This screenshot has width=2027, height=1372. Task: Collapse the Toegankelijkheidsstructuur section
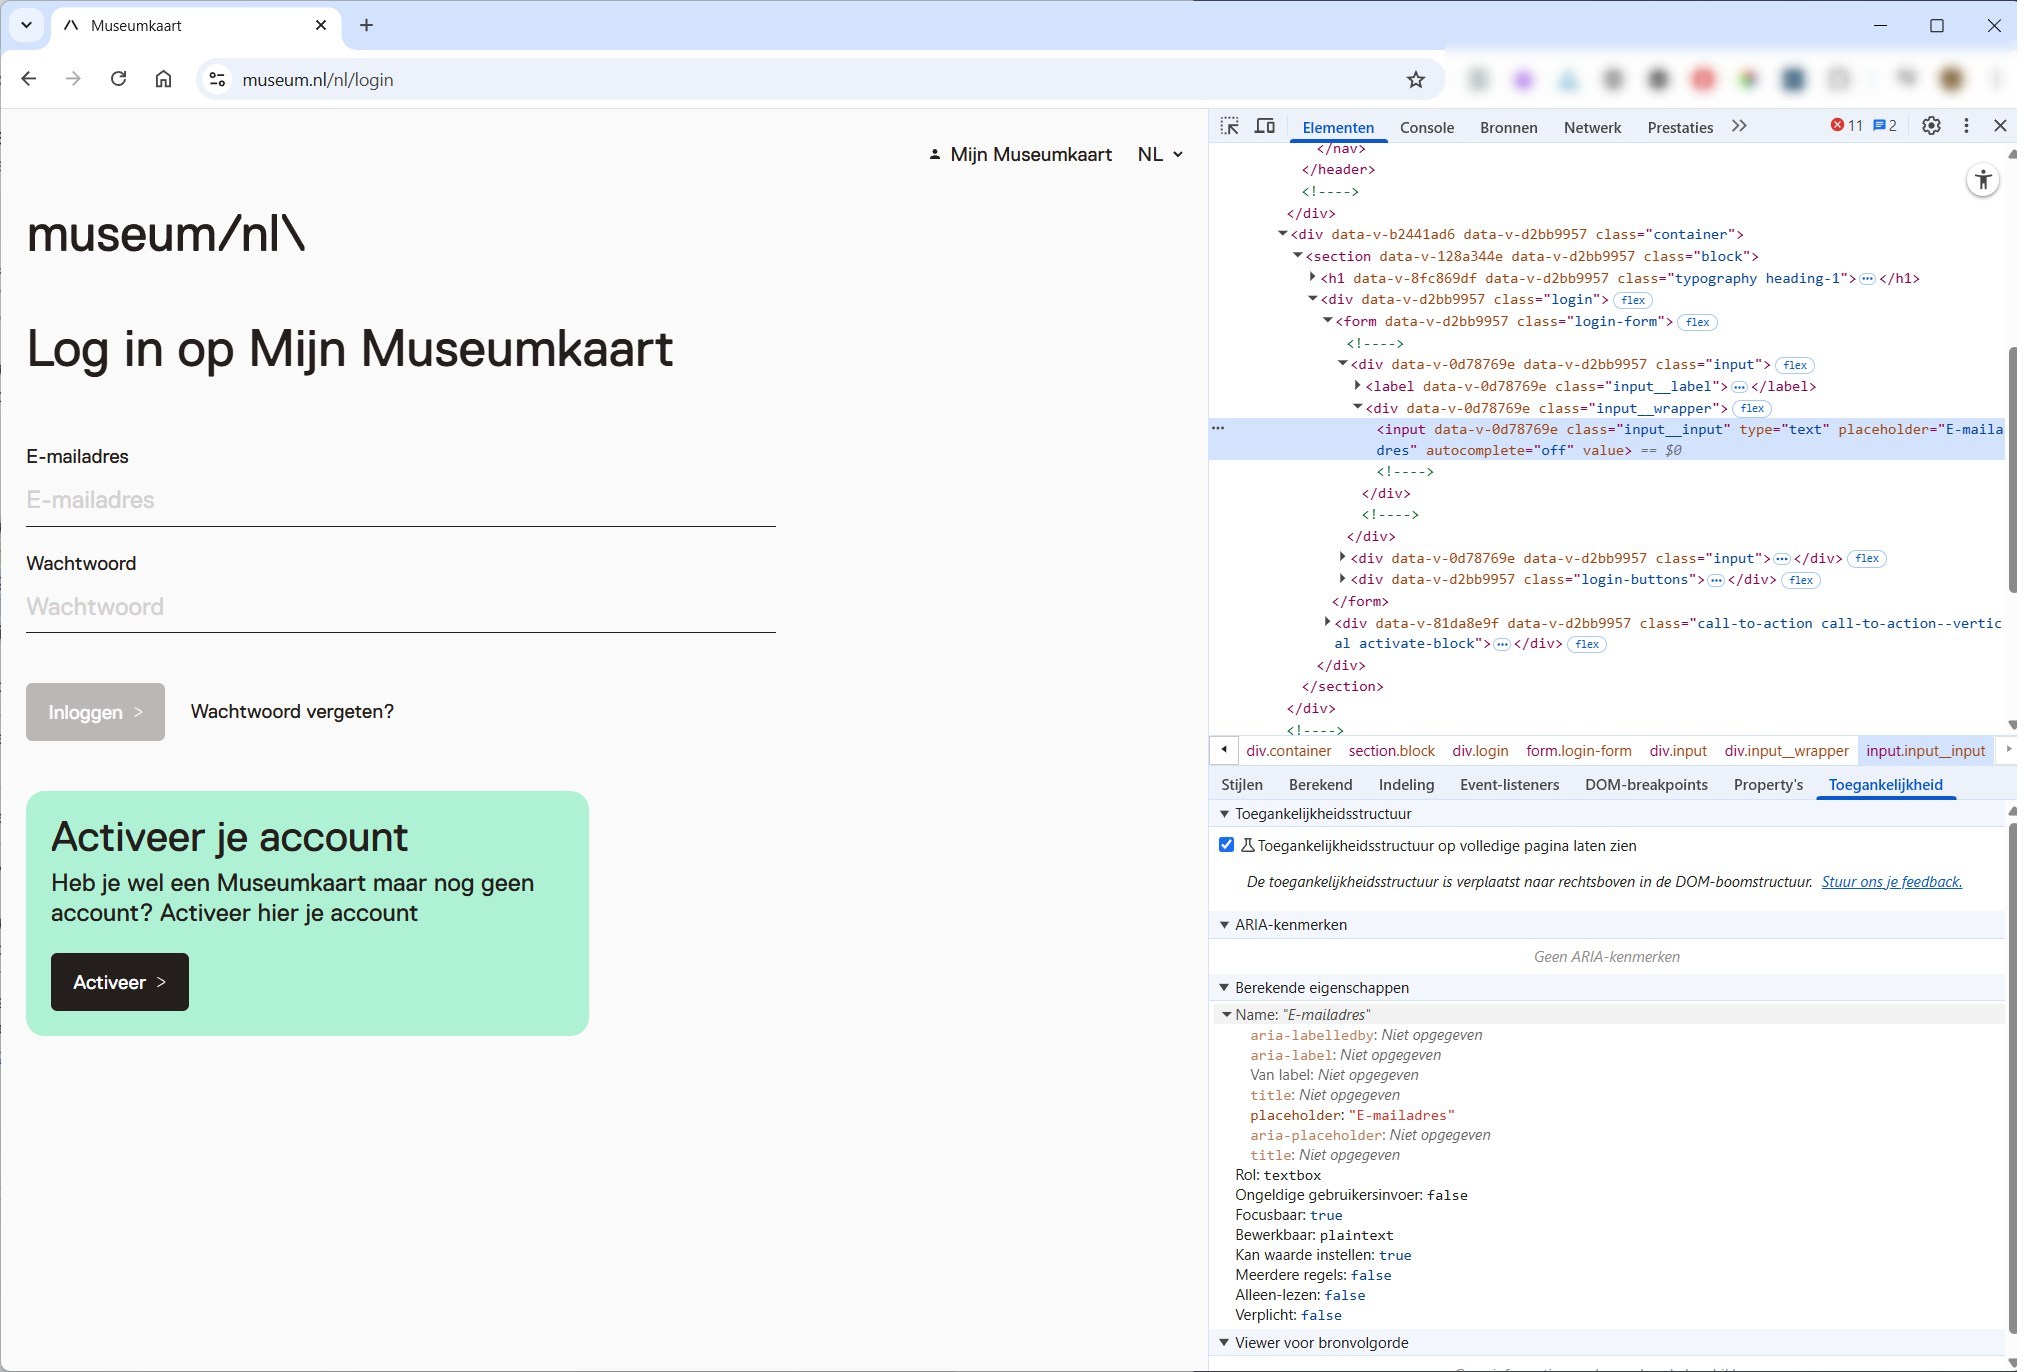click(1224, 814)
